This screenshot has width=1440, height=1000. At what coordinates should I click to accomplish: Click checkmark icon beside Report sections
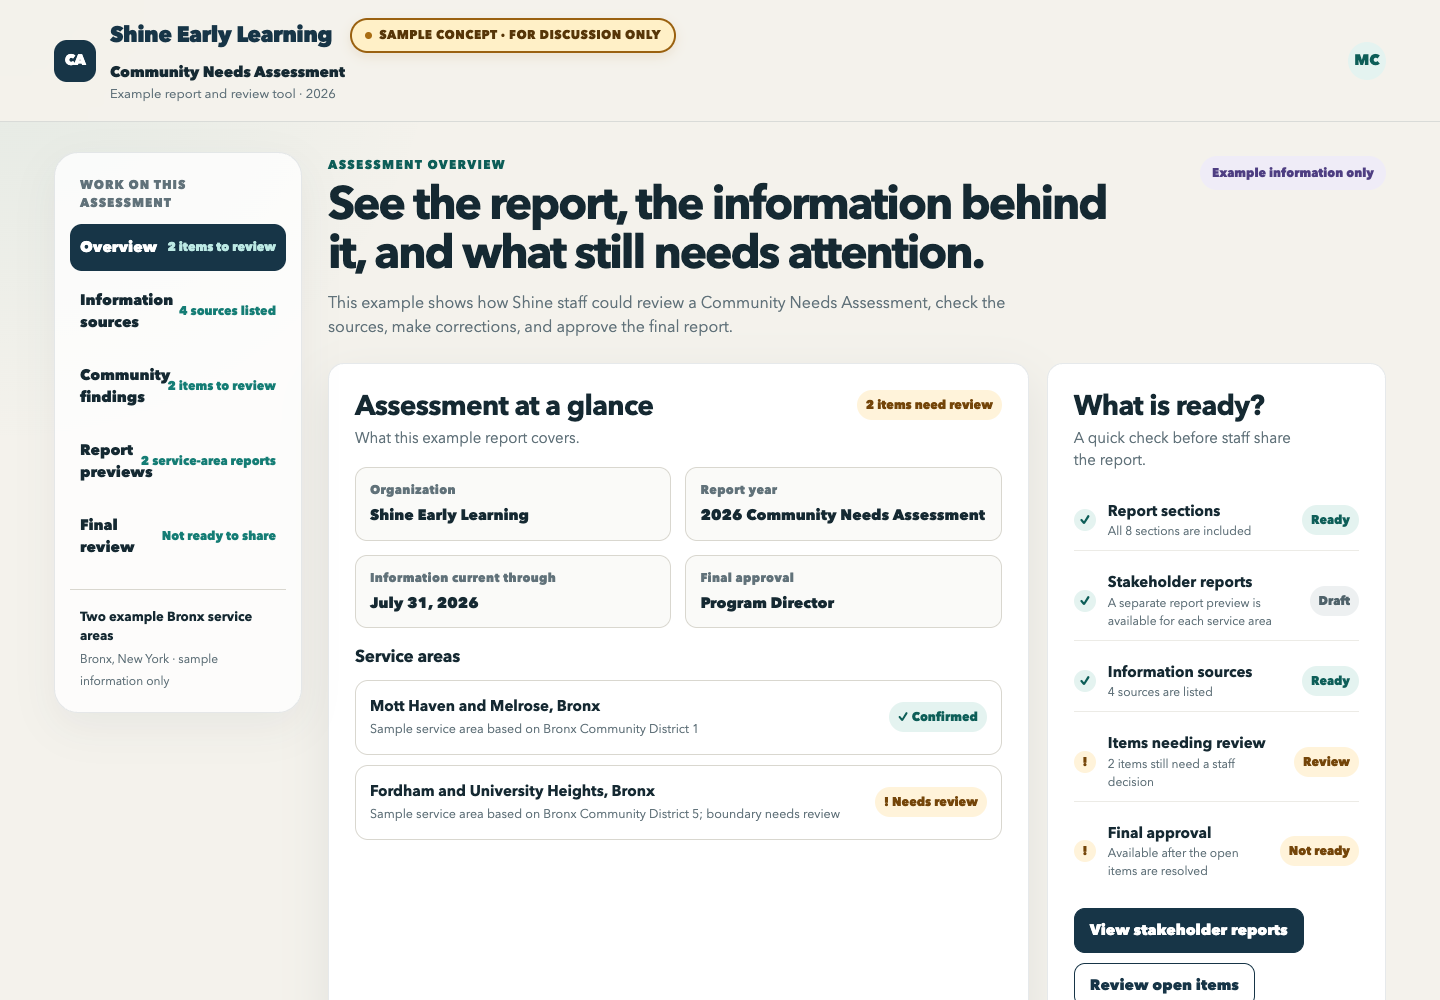point(1085,520)
